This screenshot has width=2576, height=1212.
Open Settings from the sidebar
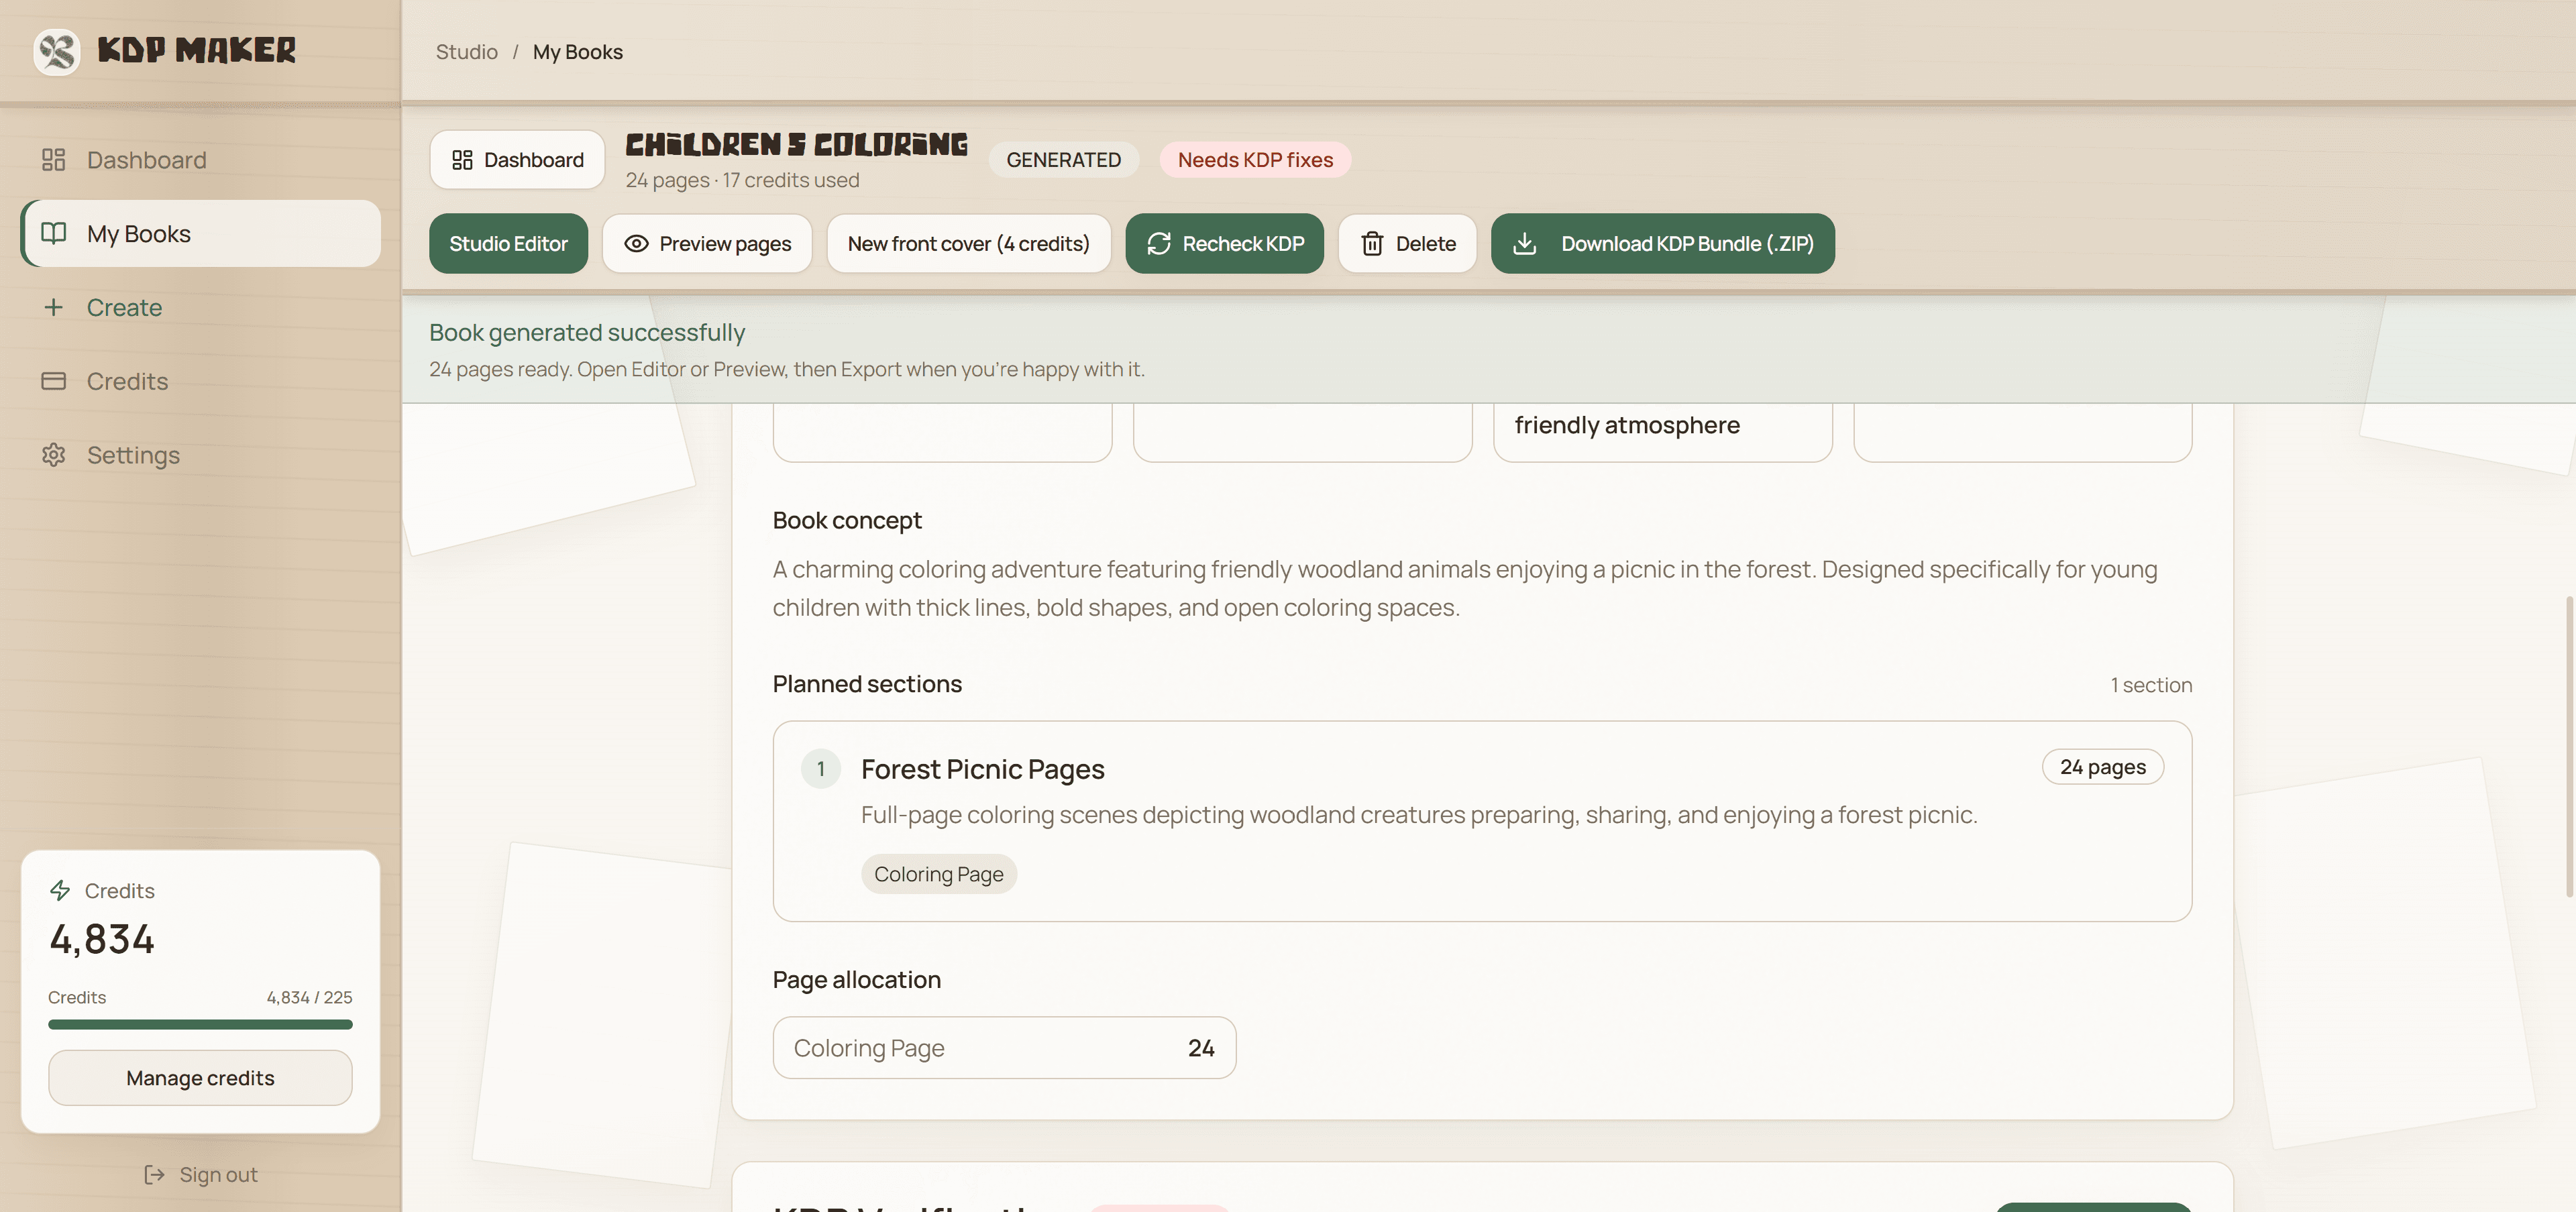(200, 455)
